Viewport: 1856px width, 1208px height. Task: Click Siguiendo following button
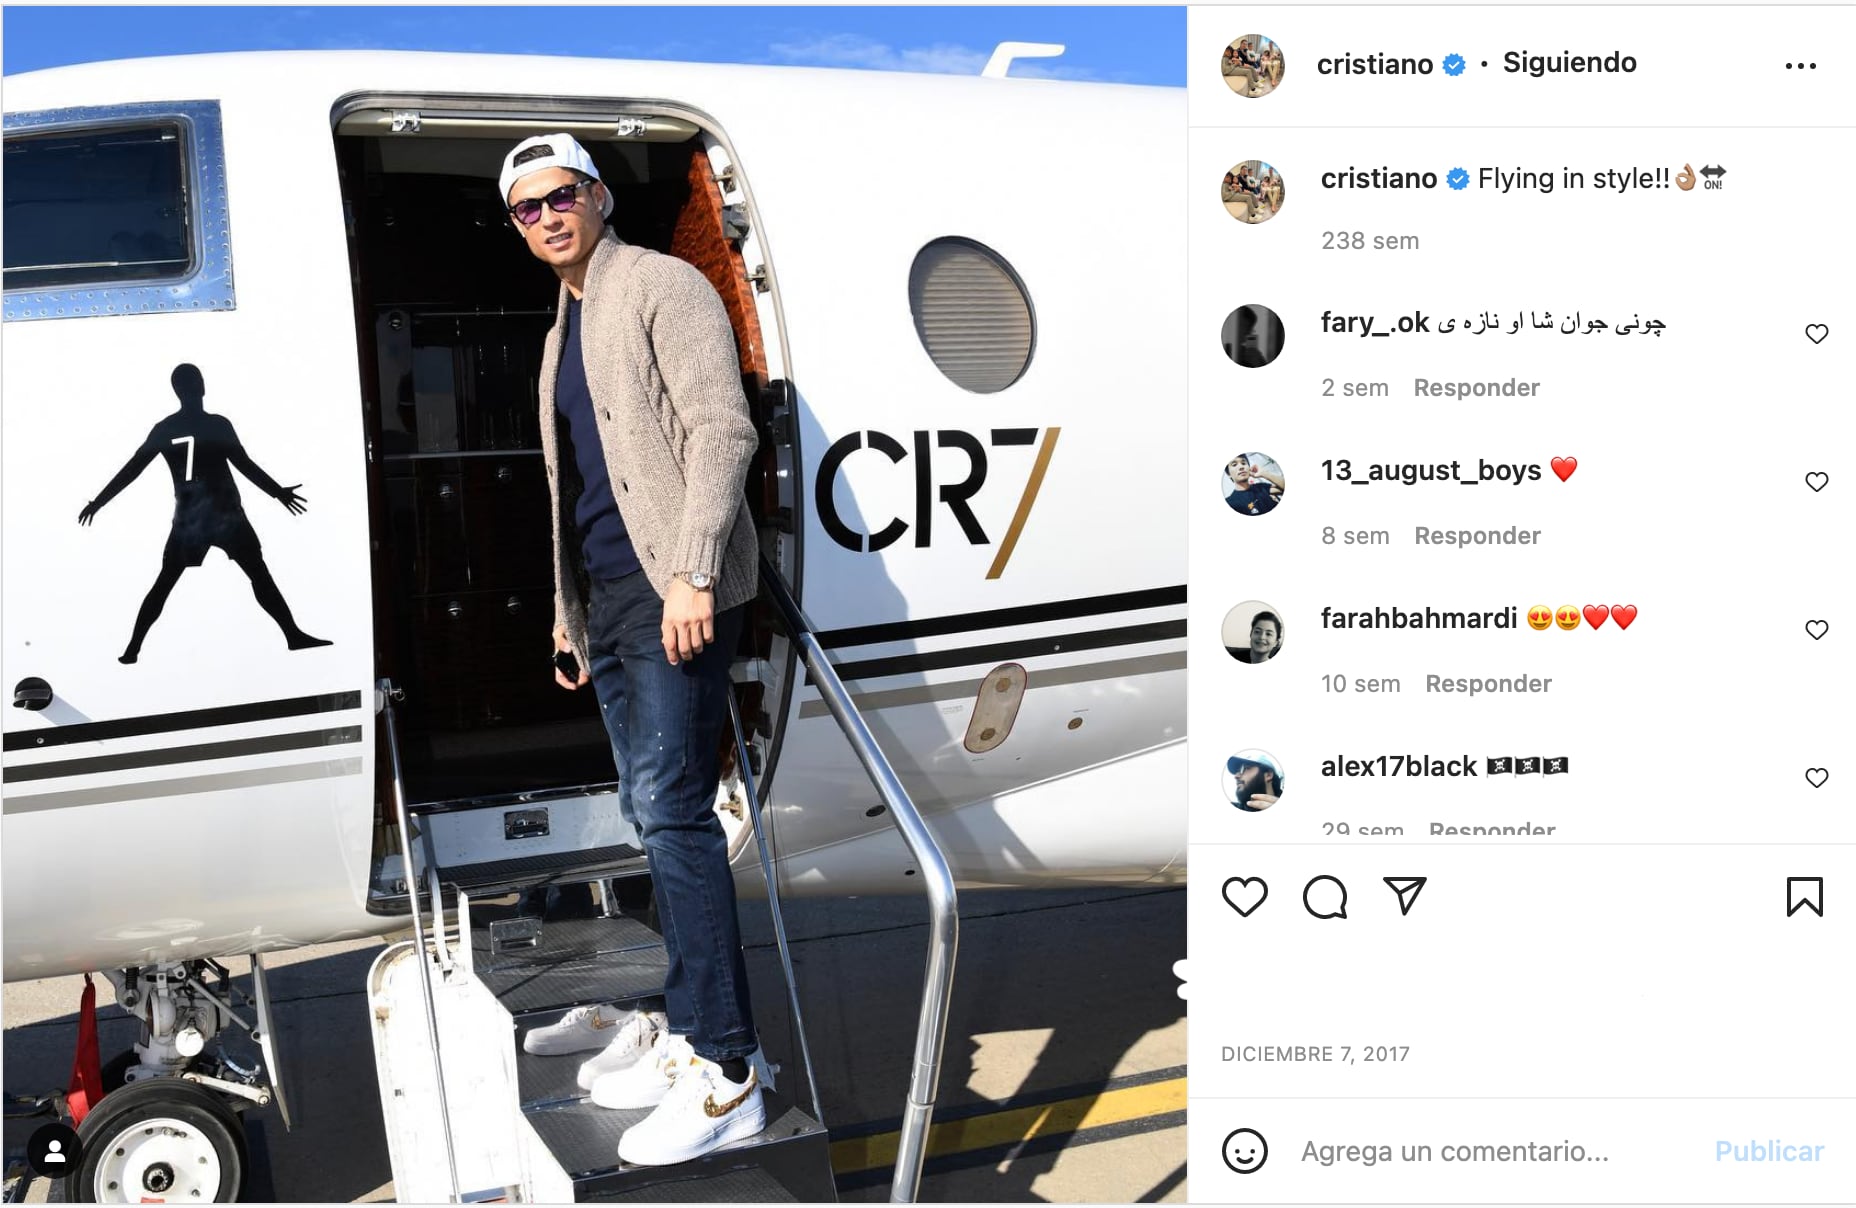coord(1569,63)
